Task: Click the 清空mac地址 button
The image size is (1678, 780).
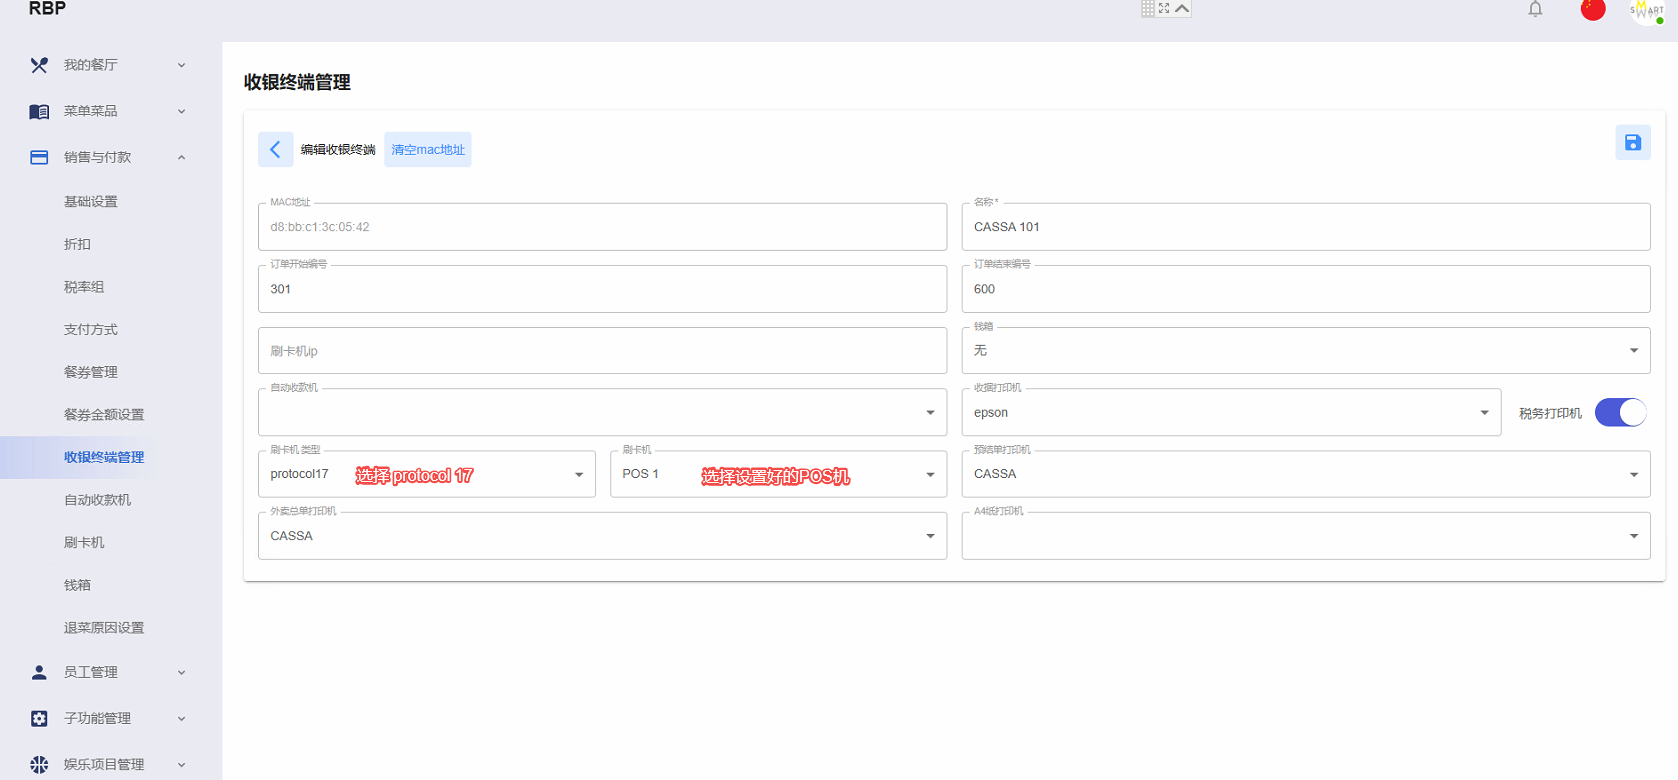Action: [x=428, y=149]
